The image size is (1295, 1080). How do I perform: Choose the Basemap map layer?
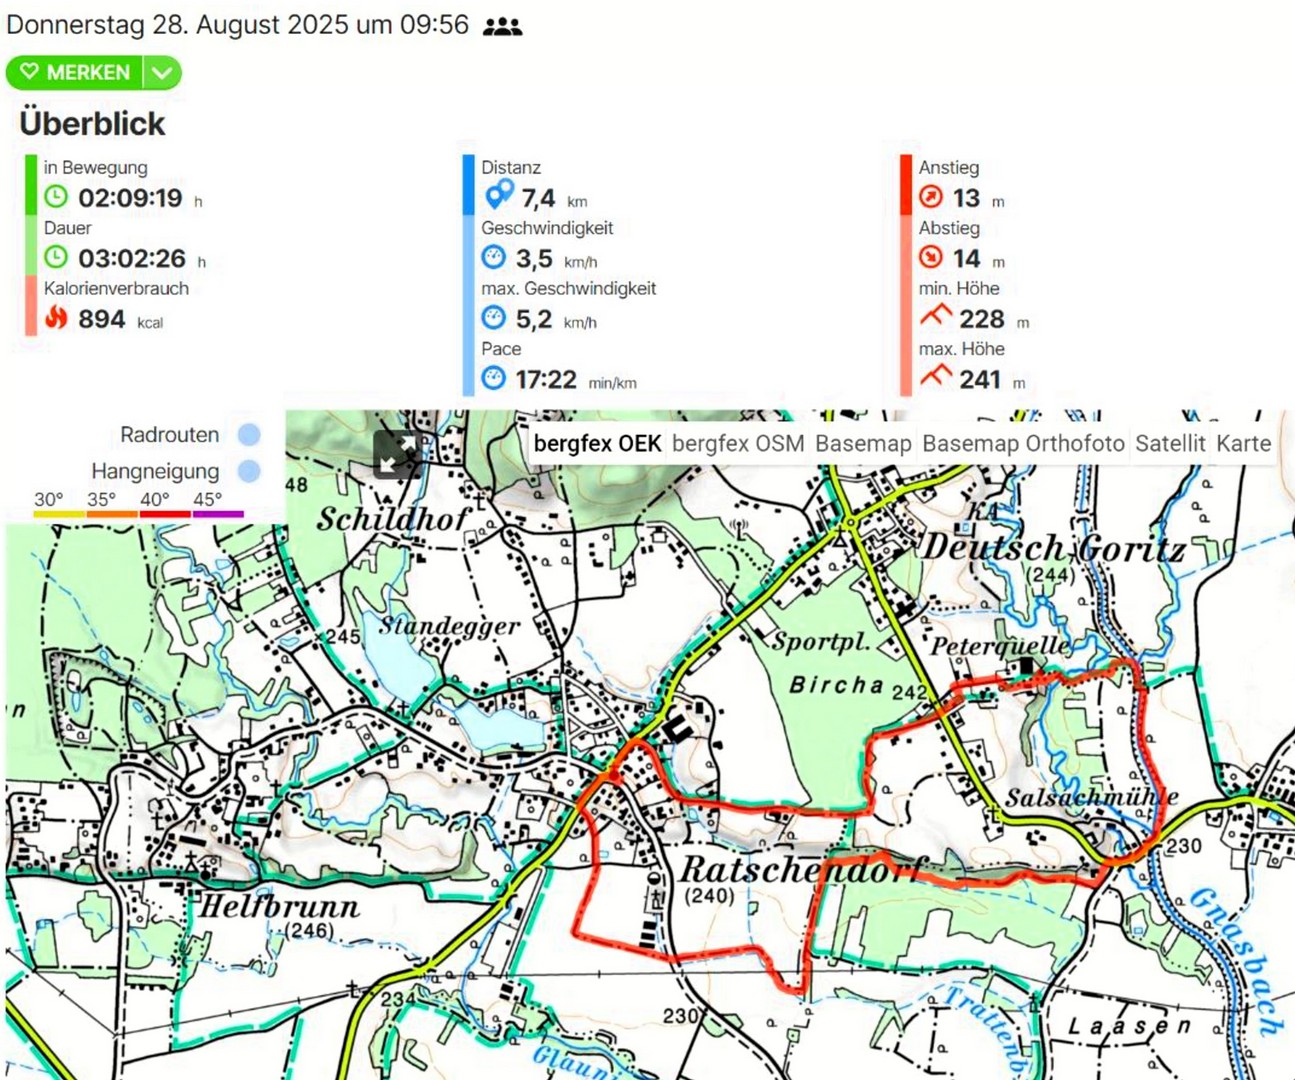(x=863, y=444)
